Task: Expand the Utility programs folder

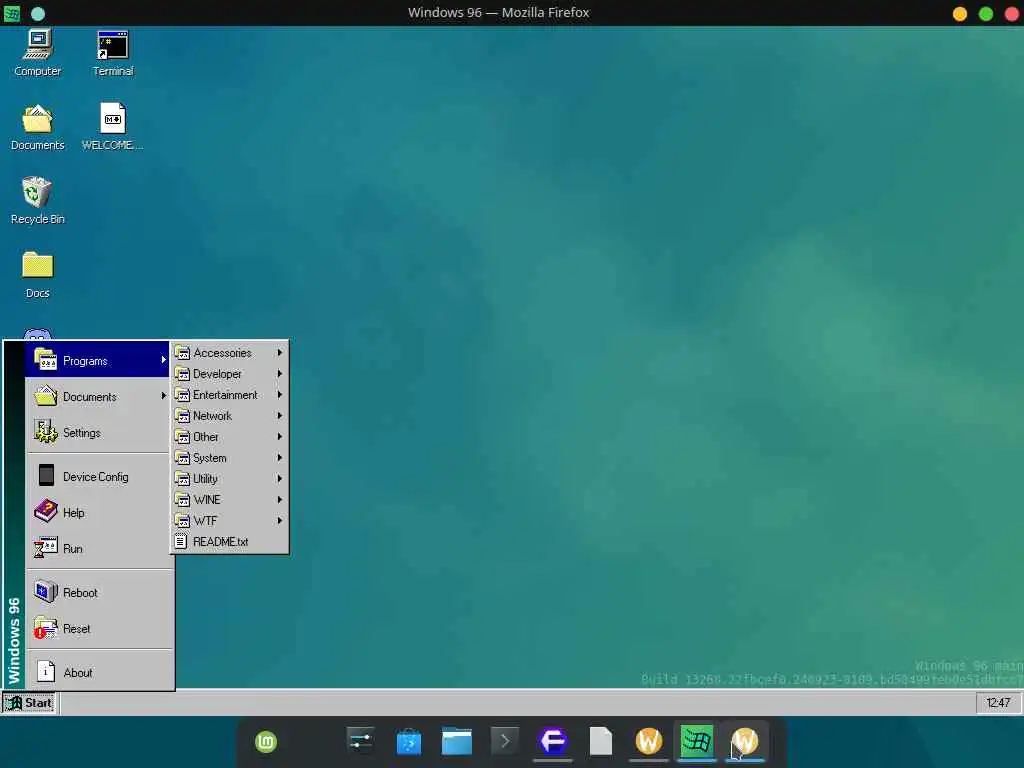Action: click(x=229, y=479)
